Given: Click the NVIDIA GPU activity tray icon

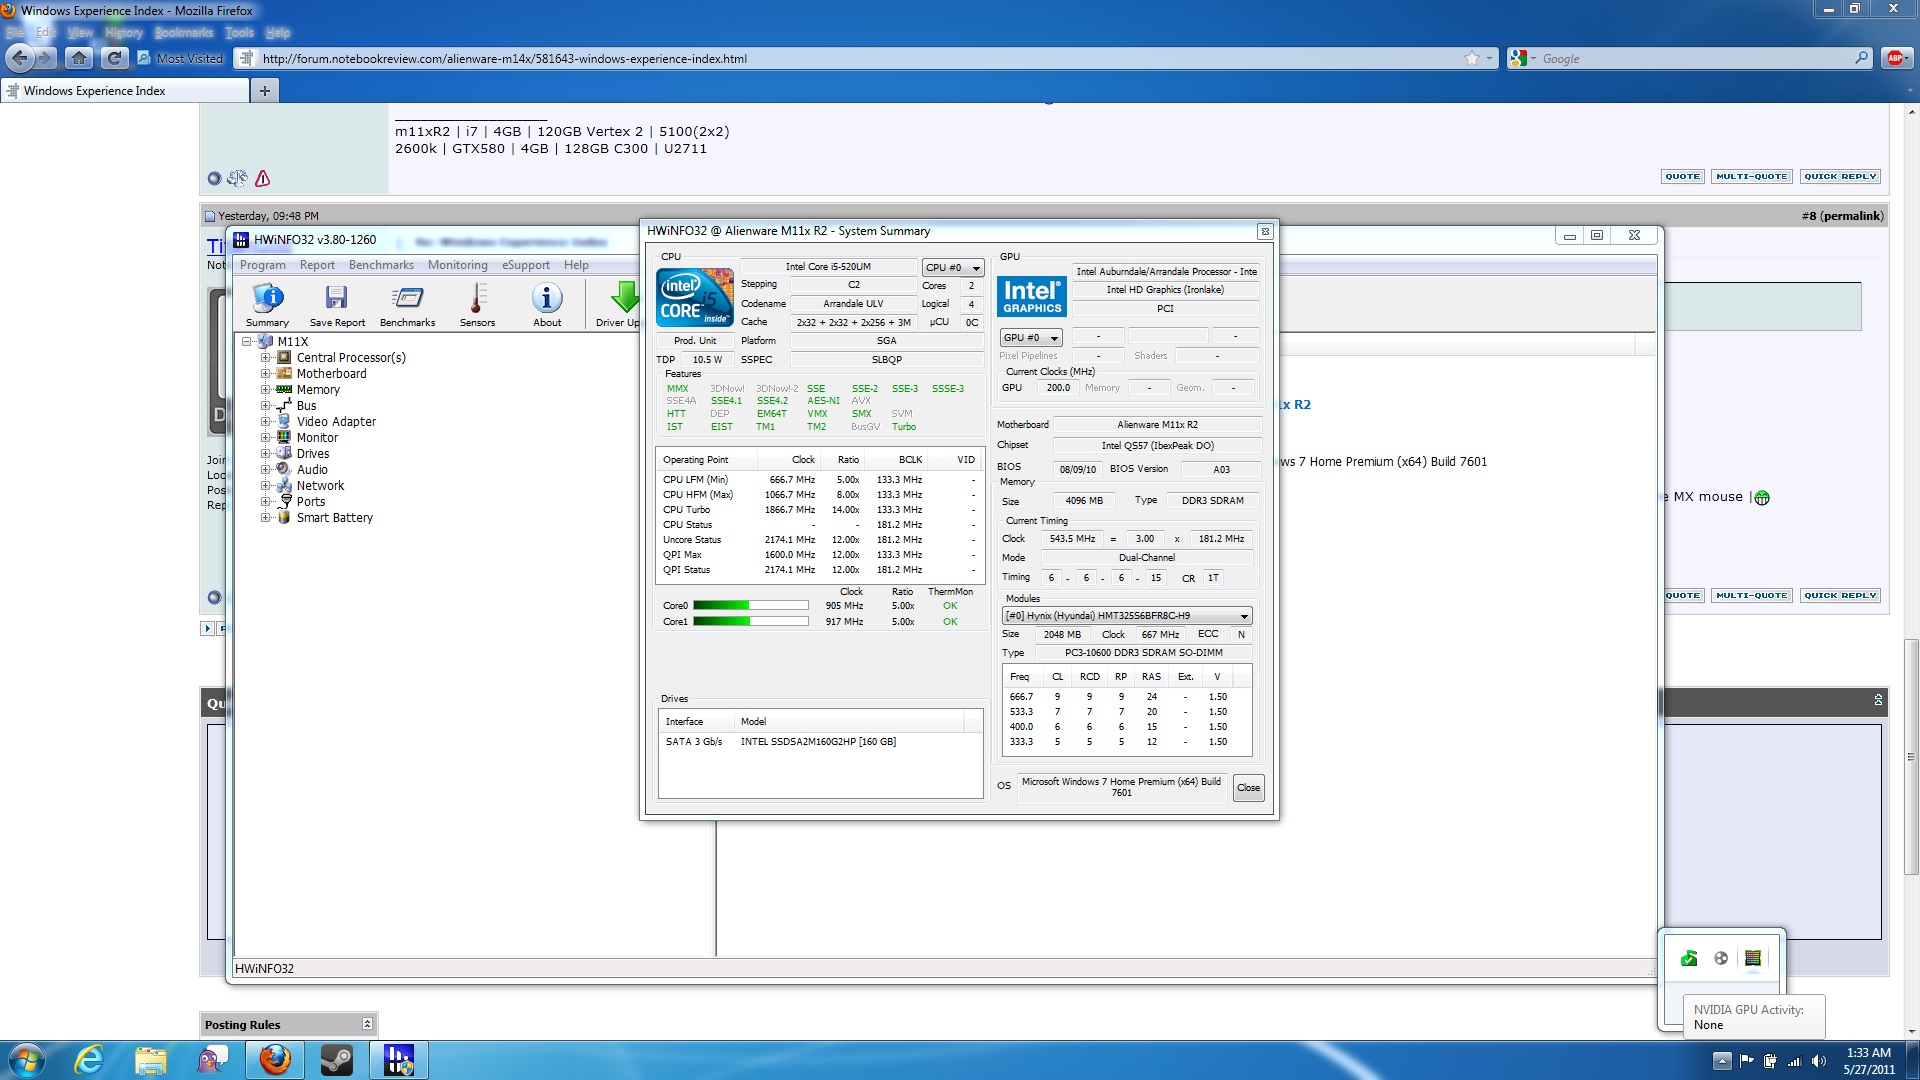Looking at the screenshot, I should [x=1753, y=958].
